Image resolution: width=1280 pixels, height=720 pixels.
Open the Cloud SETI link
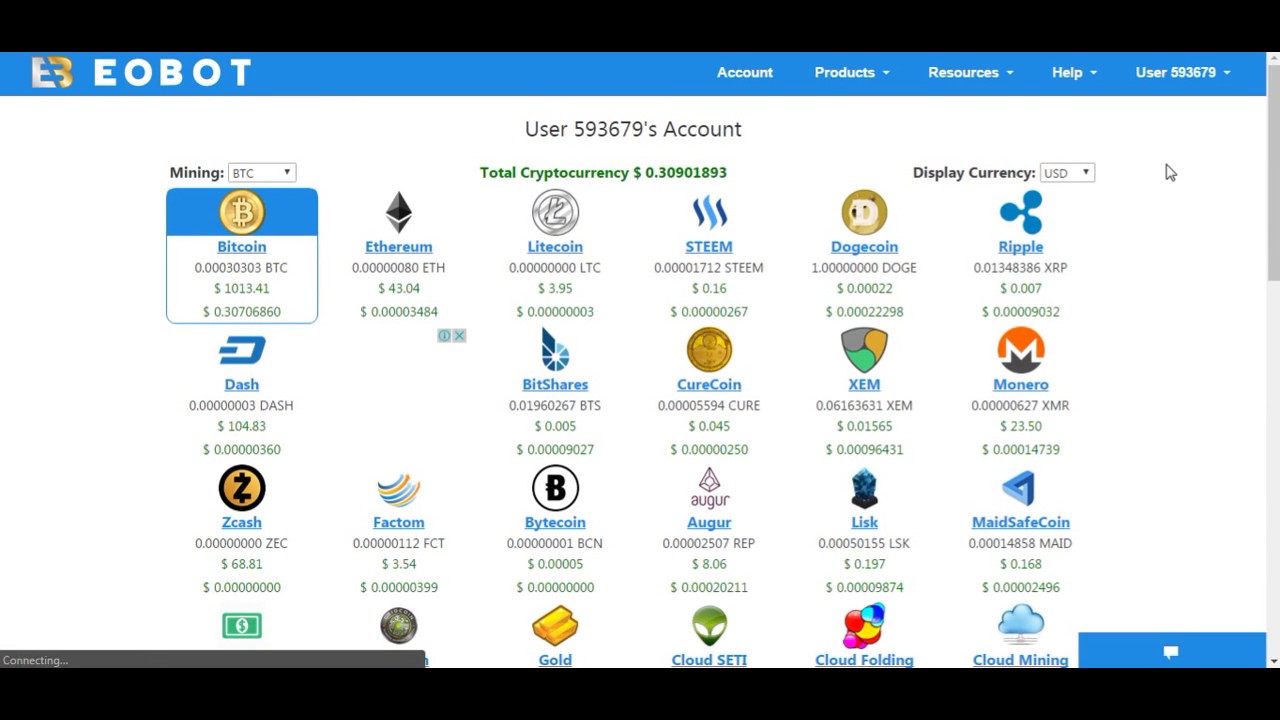[x=709, y=660]
